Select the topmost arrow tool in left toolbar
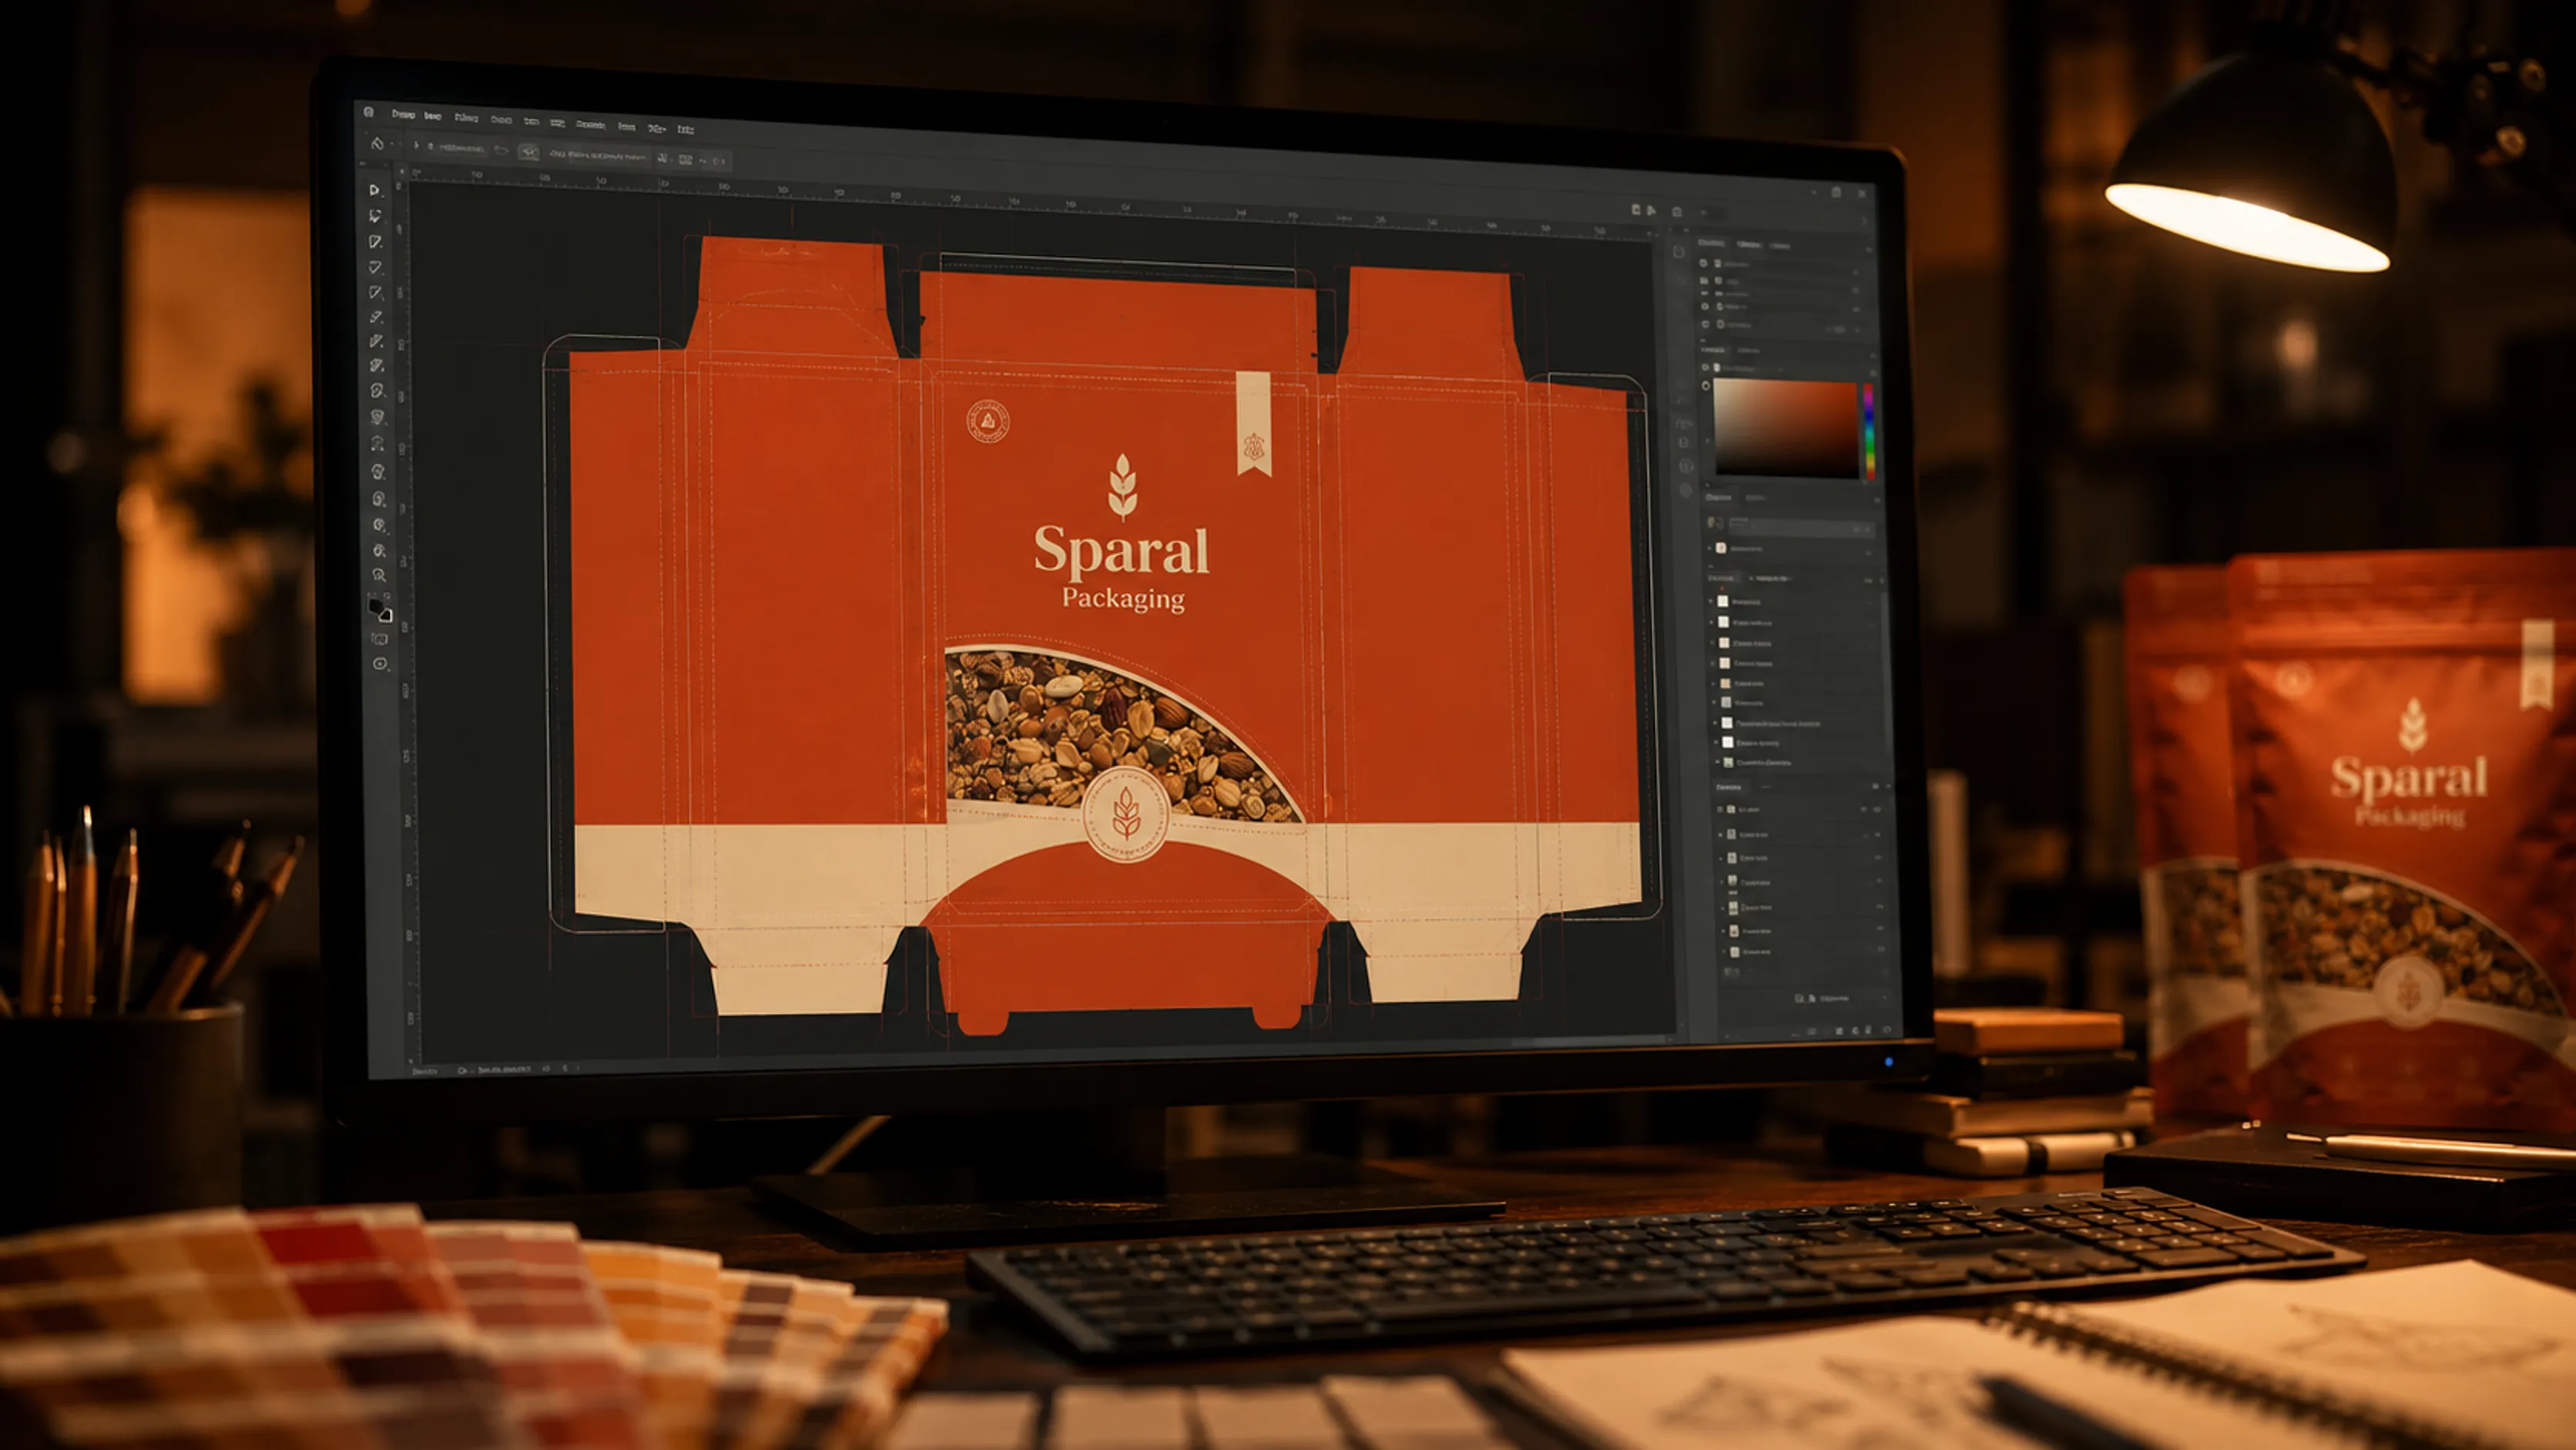Image resolution: width=2576 pixels, height=1450 pixels. (375, 190)
